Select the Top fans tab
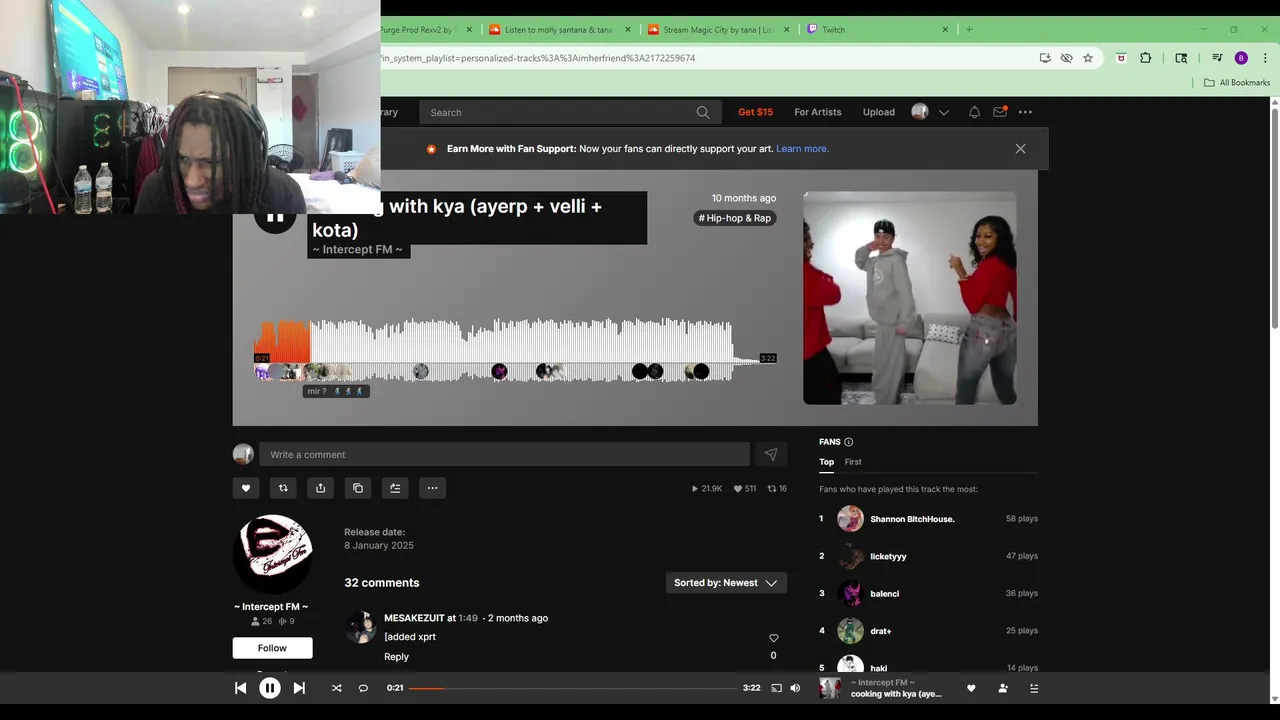1280x720 pixels. 826,462
